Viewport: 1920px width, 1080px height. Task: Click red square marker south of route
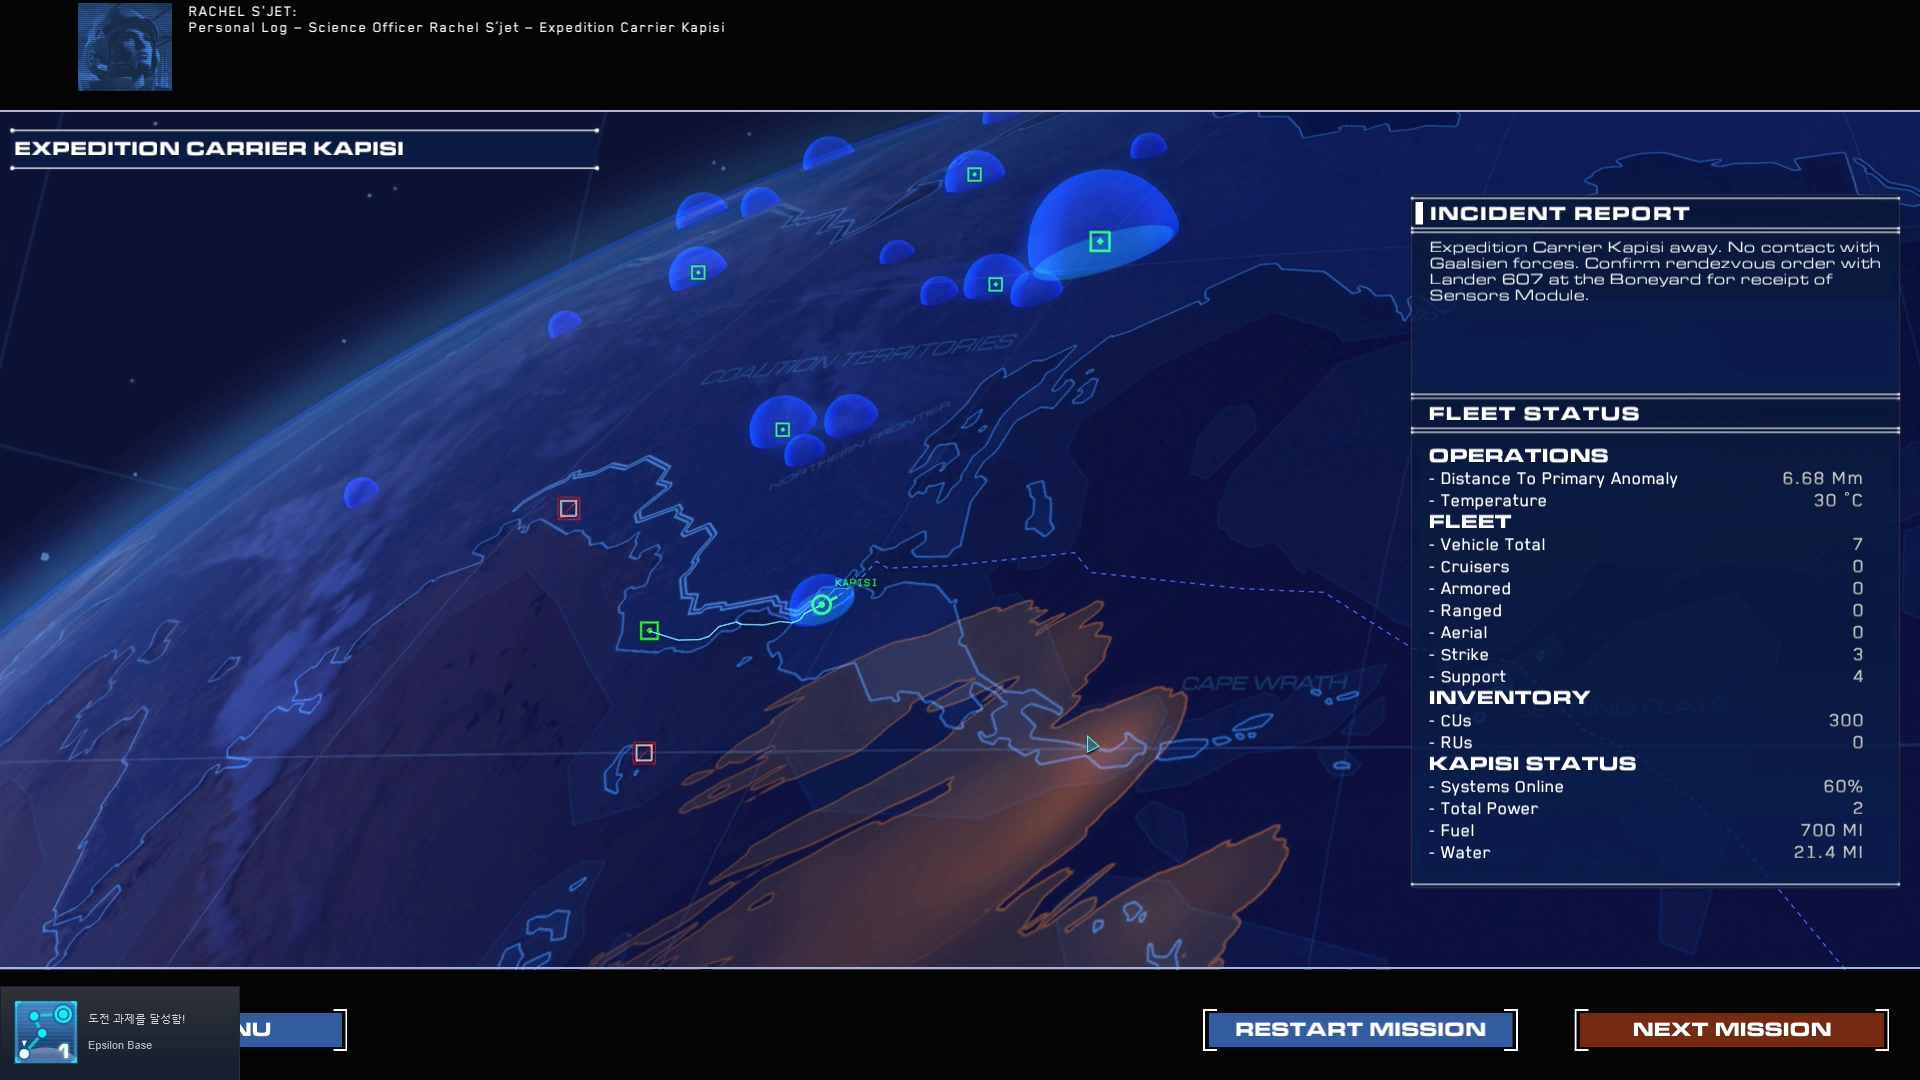click(644, 753)
